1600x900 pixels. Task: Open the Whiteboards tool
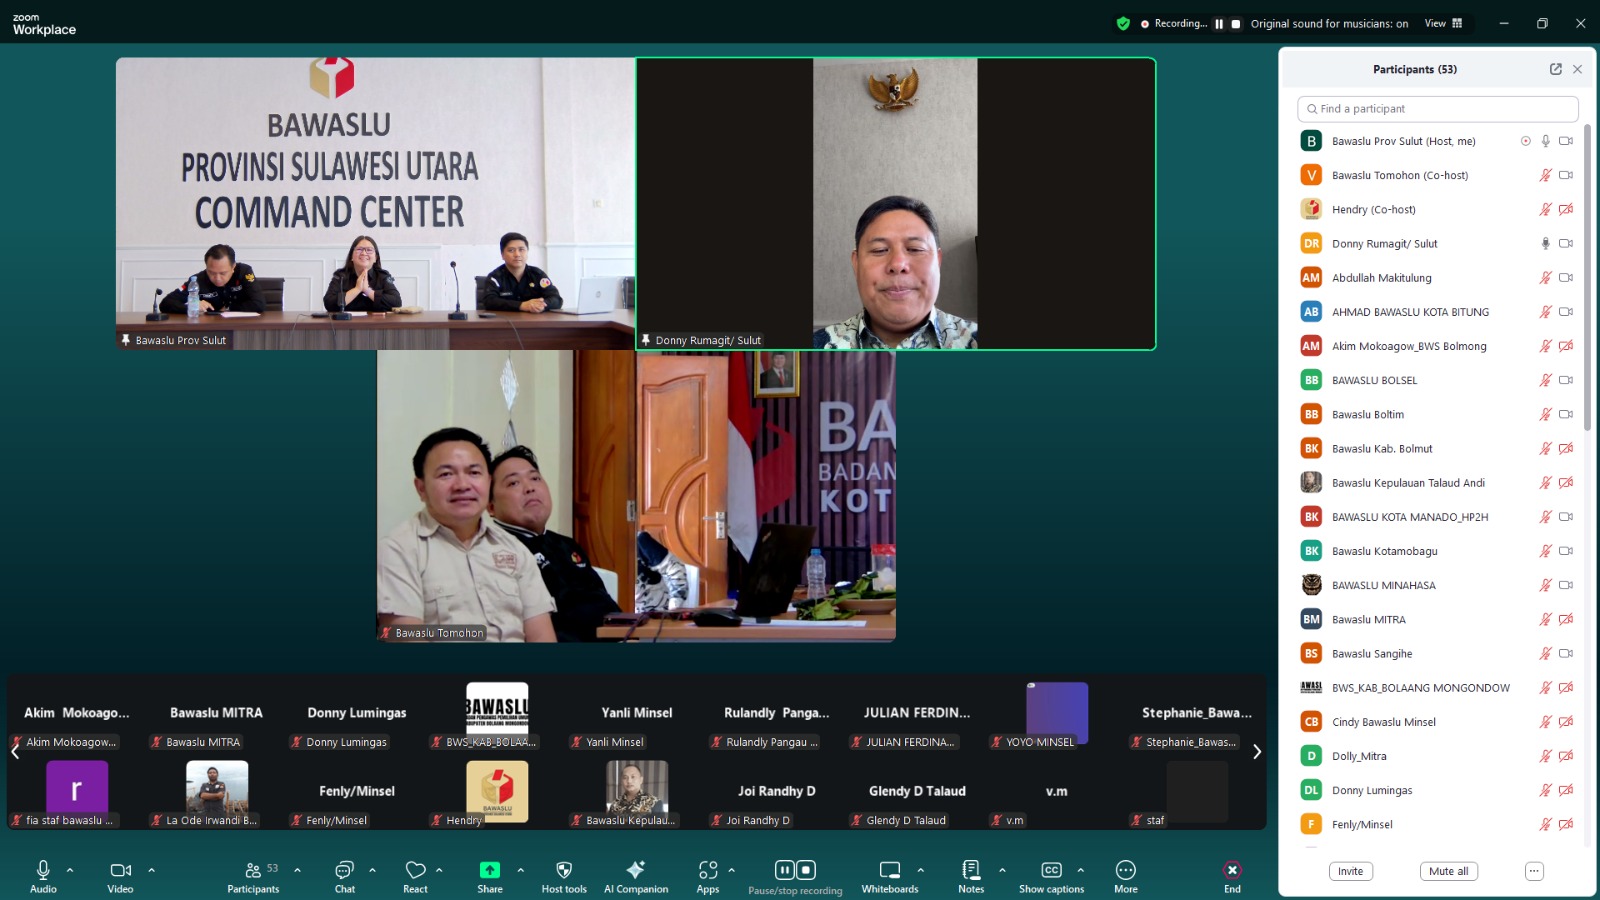click(889, 870)
